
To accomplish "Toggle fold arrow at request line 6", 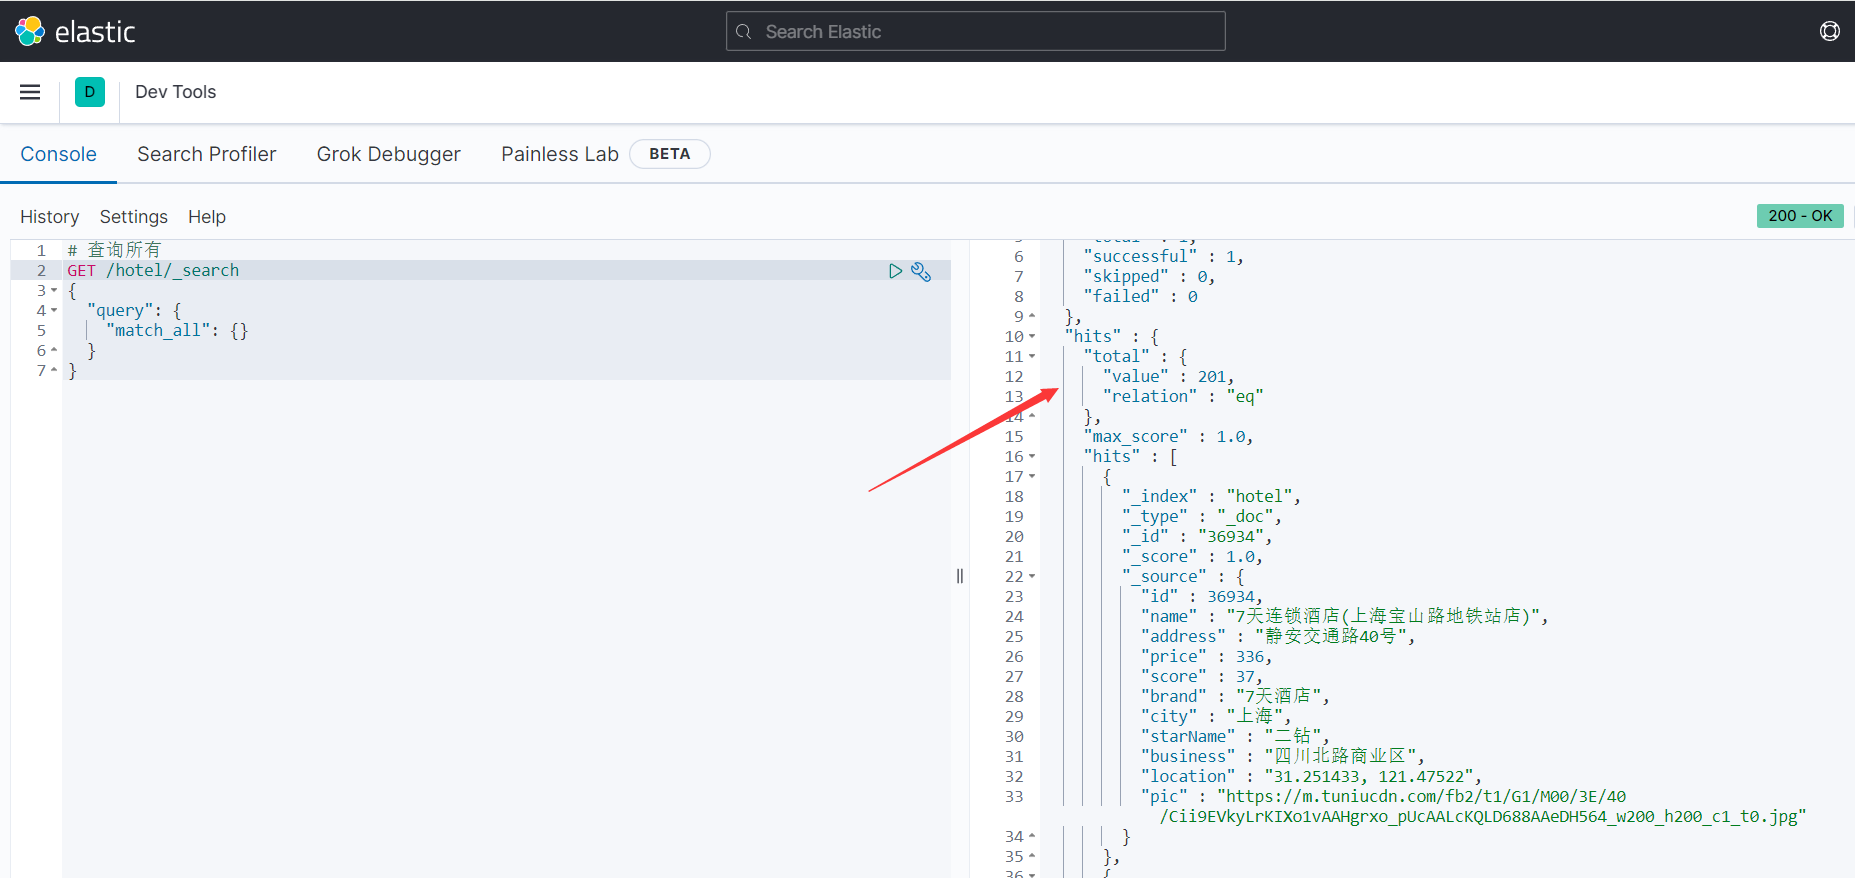I will point(54,351).
